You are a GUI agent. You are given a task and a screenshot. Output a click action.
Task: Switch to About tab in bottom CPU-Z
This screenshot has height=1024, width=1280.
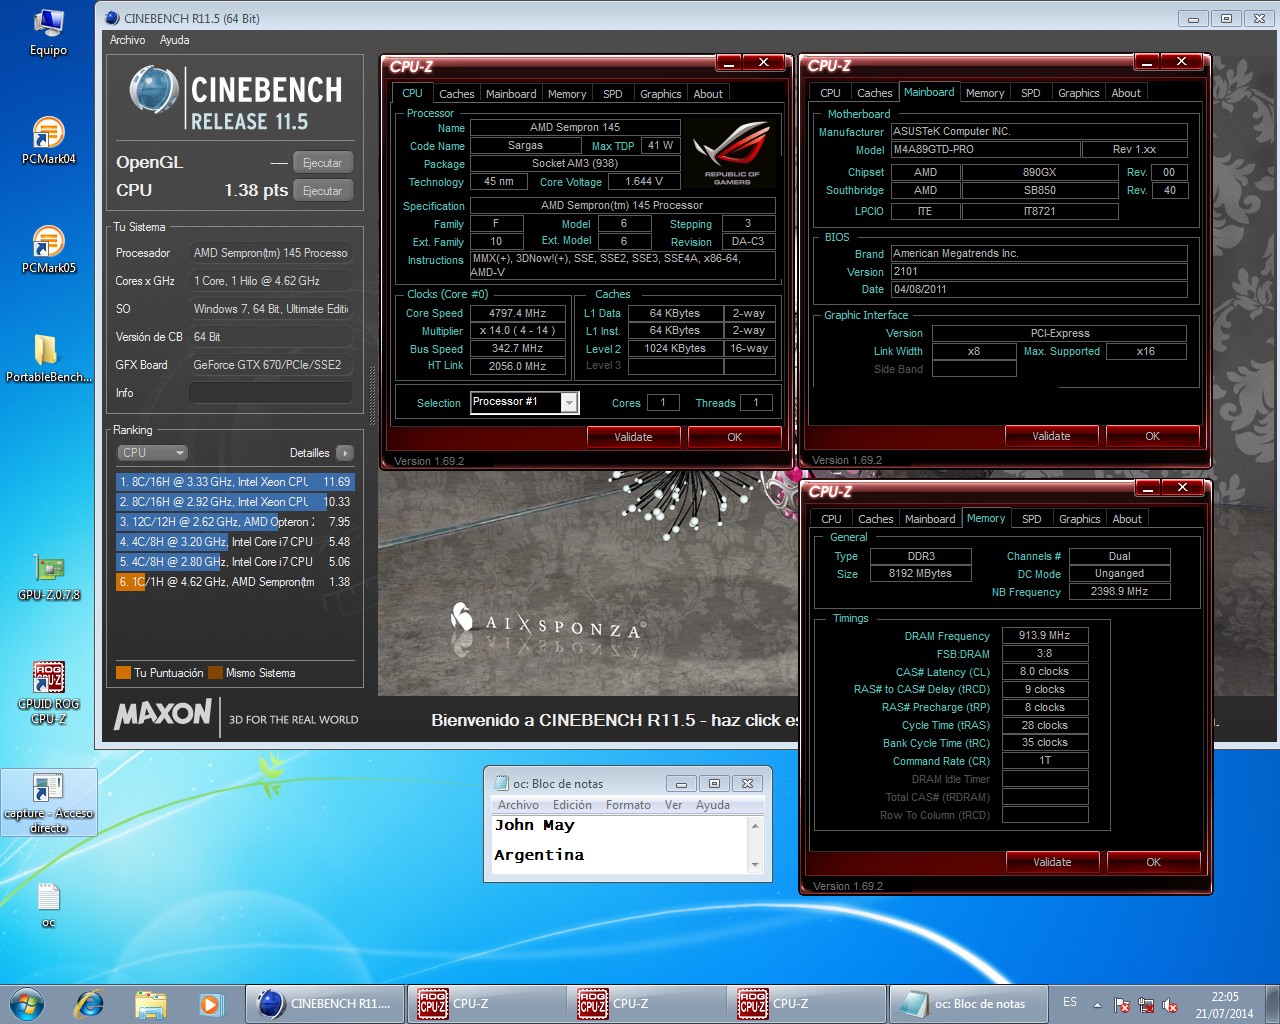coord(1127,519)
